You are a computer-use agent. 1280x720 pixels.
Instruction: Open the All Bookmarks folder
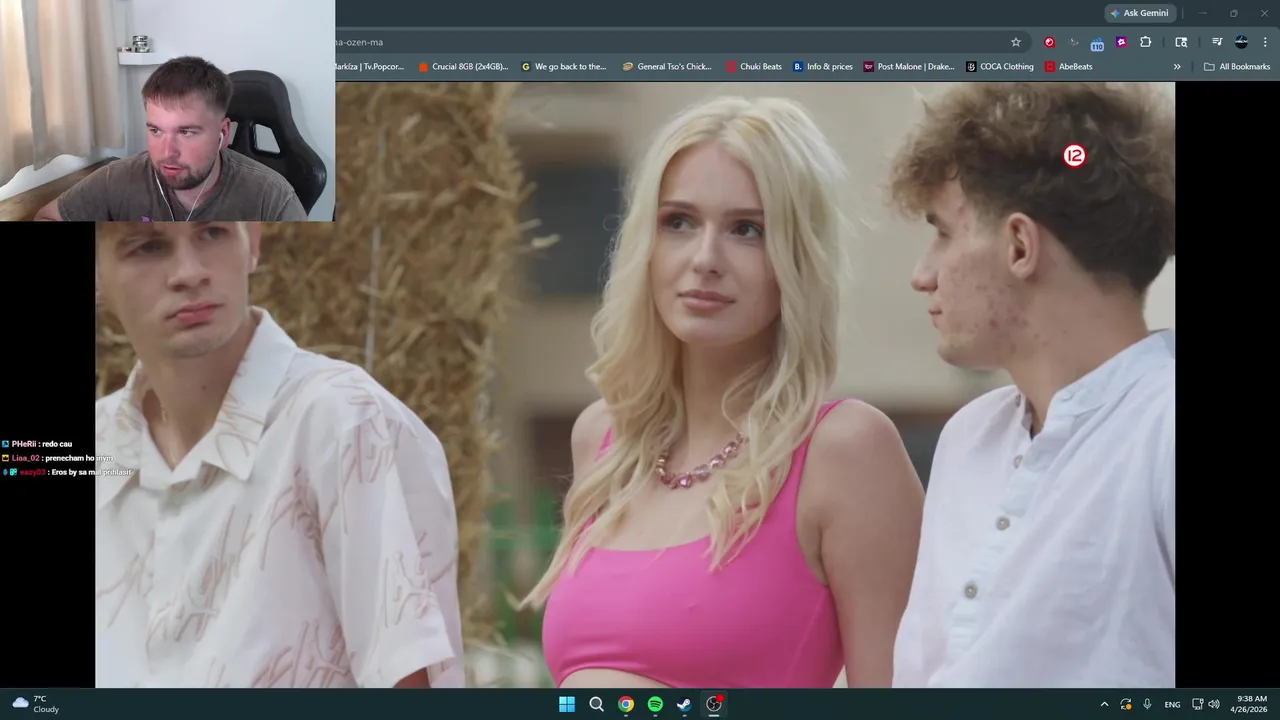tap(1237, 67)
